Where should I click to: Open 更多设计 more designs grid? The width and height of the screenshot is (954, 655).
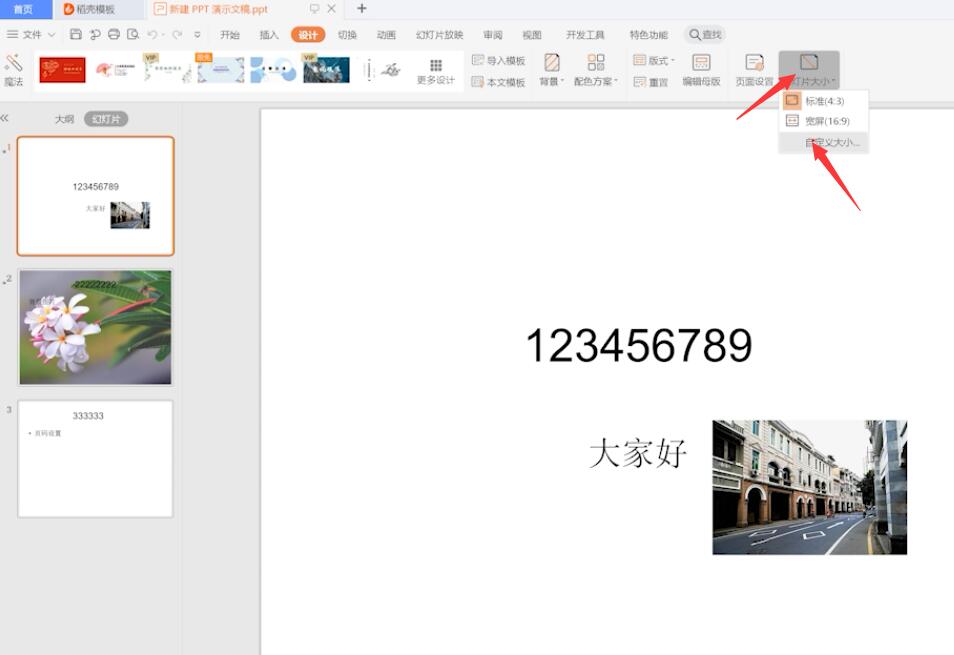436,72
